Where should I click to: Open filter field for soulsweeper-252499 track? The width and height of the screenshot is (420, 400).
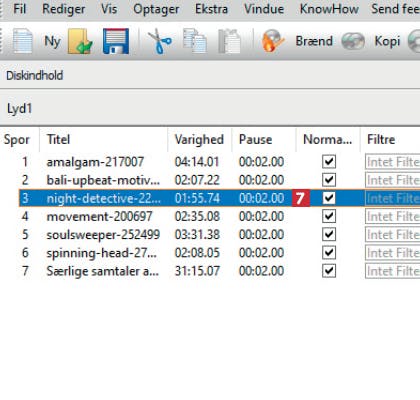click(392, 235)
